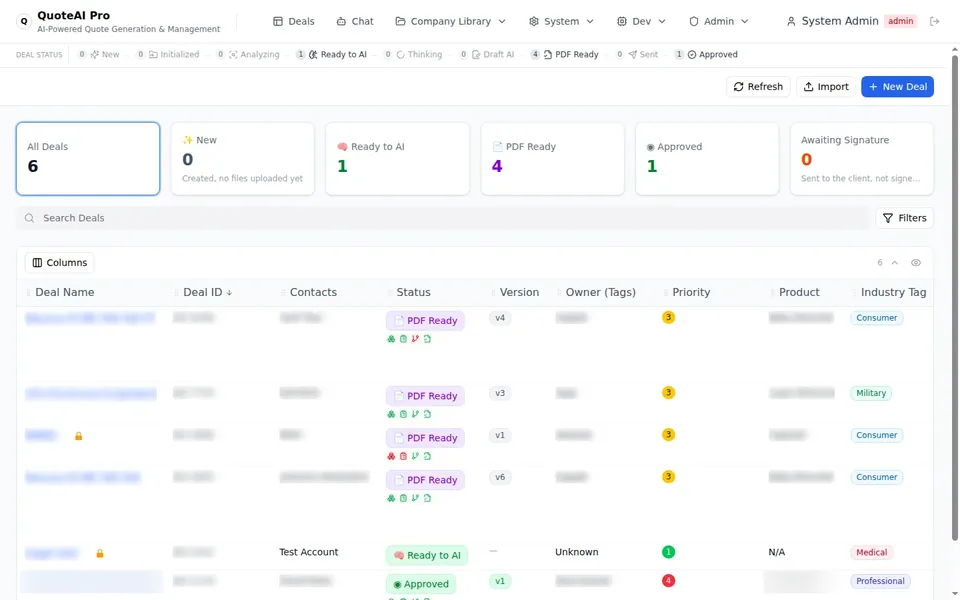Click the red priority 4 badge
This screenshot has width=960, height=600.
[x=668, y=580]
